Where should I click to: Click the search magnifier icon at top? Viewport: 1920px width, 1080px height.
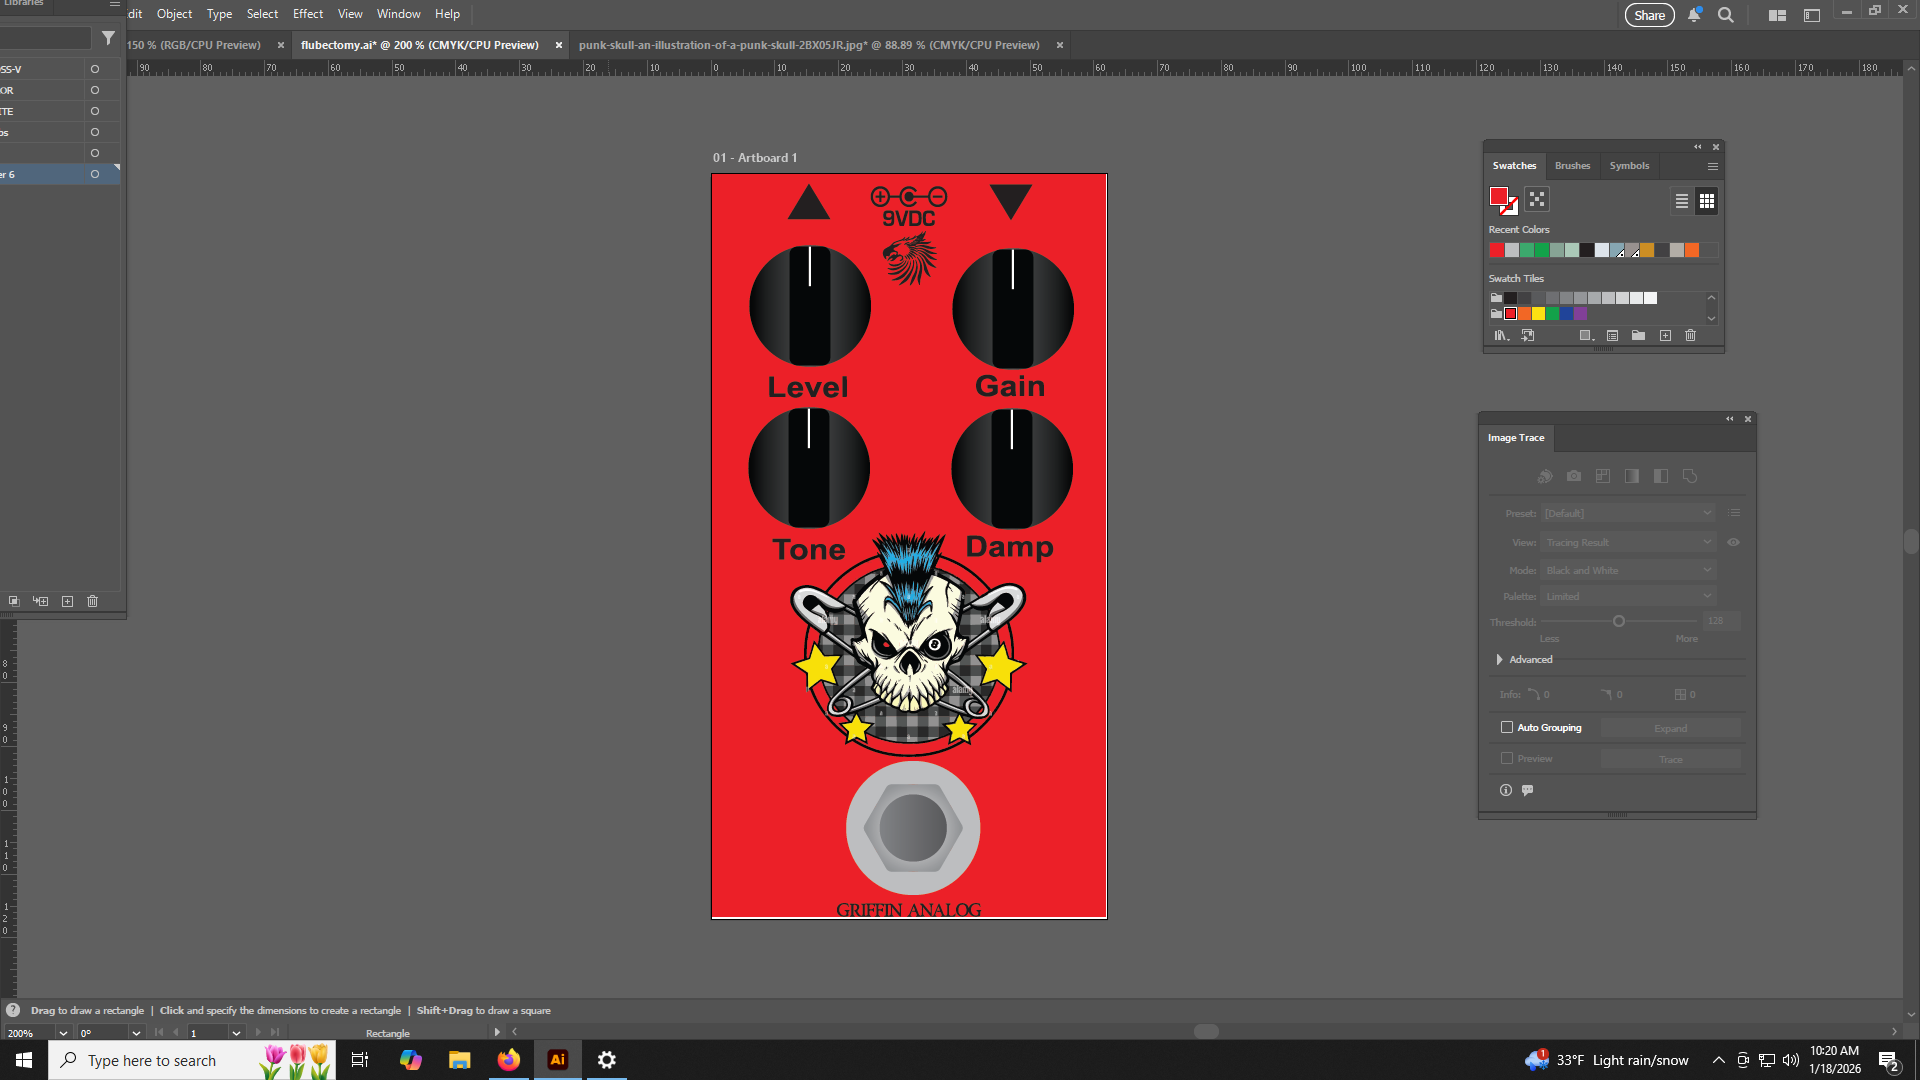pyautogui.click(x=1725, y=15)
